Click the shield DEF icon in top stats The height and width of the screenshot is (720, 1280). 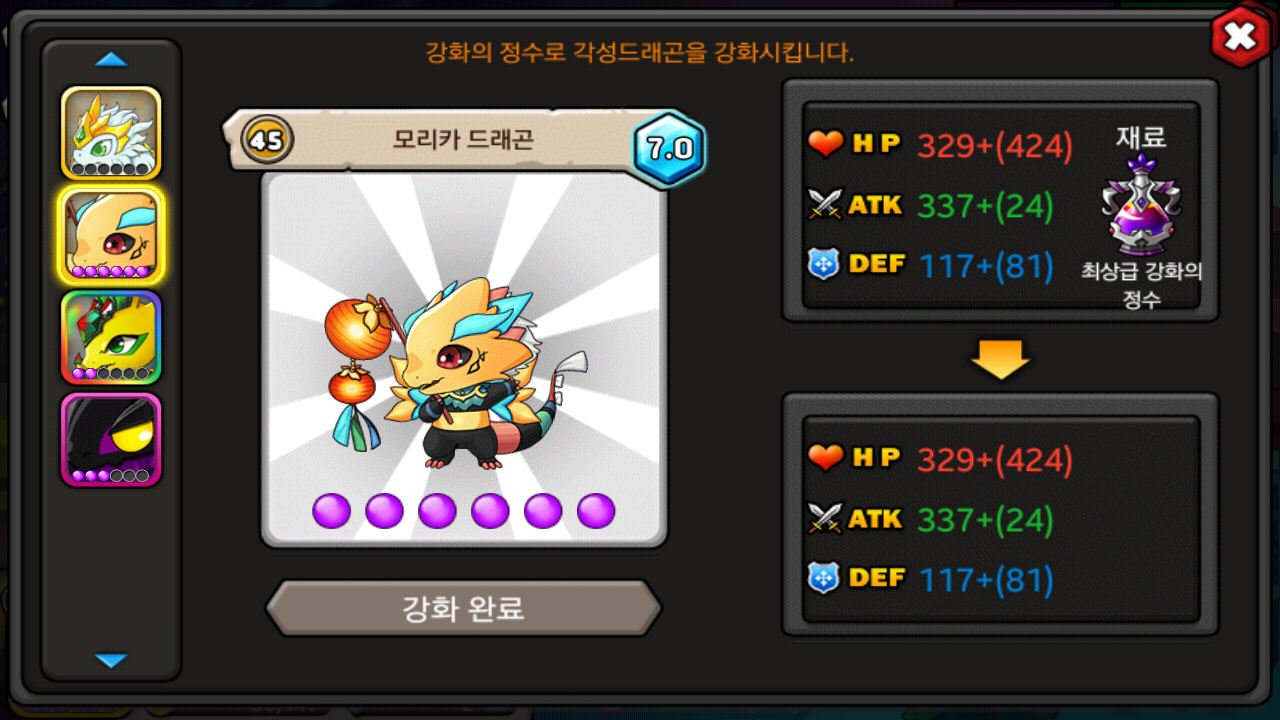tap(824, 265)
